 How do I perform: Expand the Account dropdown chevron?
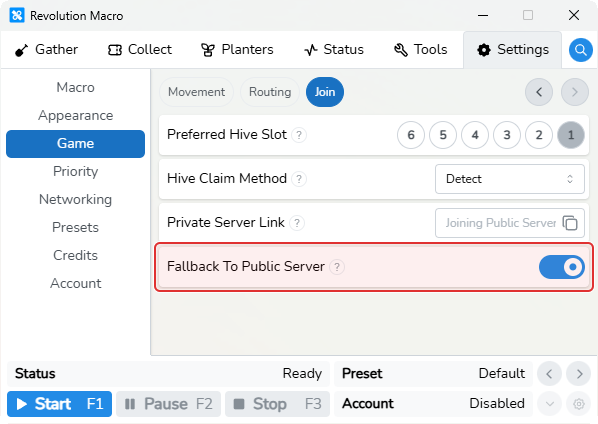[549, 403]
